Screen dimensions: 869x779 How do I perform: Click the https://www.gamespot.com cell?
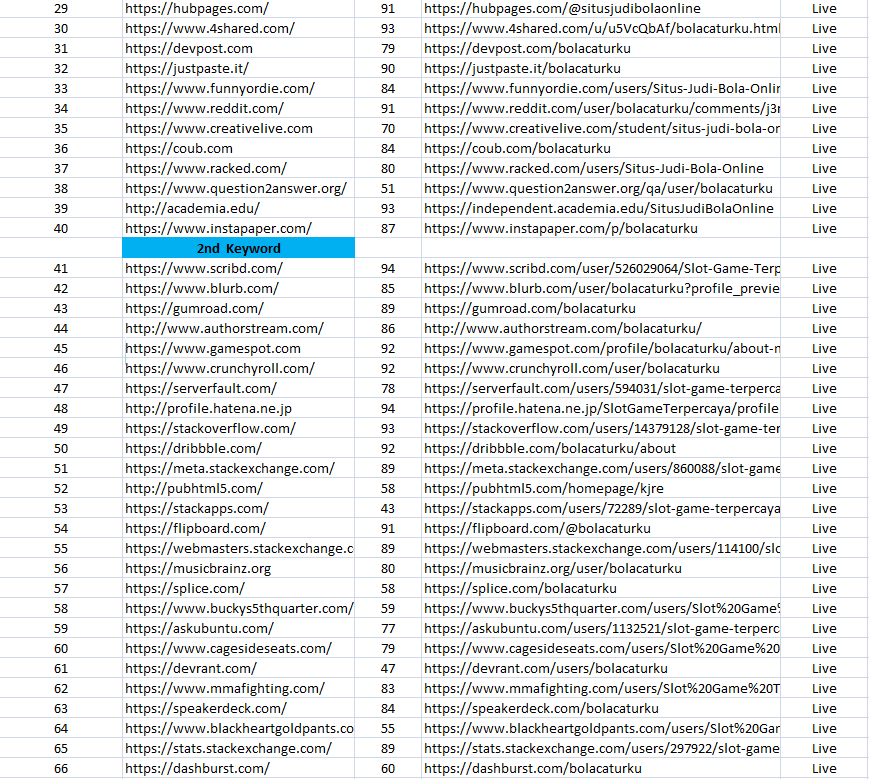pos(238,348)
